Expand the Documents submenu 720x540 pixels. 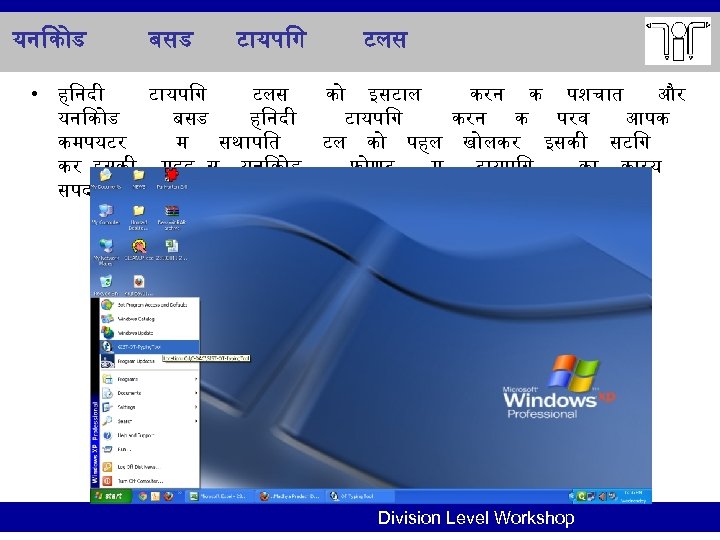(x=150, y=393)
